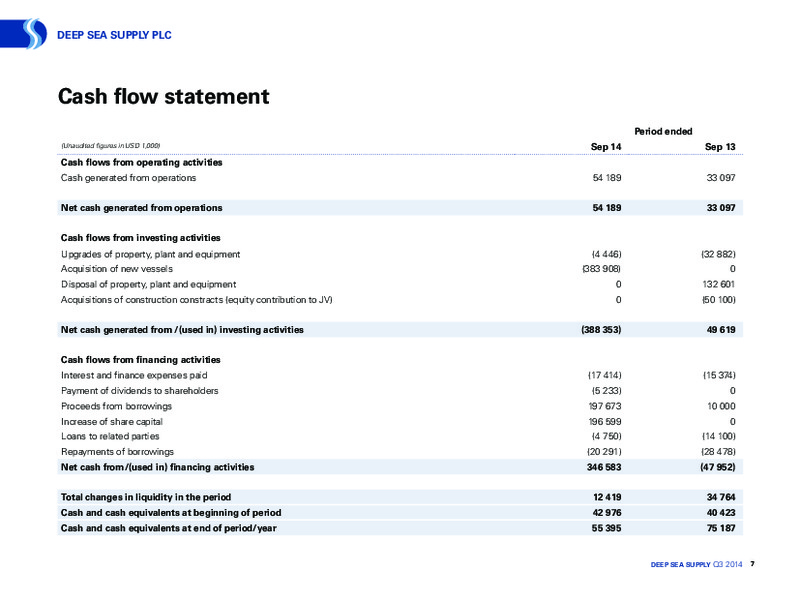Click value (5 233) dividends

click(x=607, y=391)
